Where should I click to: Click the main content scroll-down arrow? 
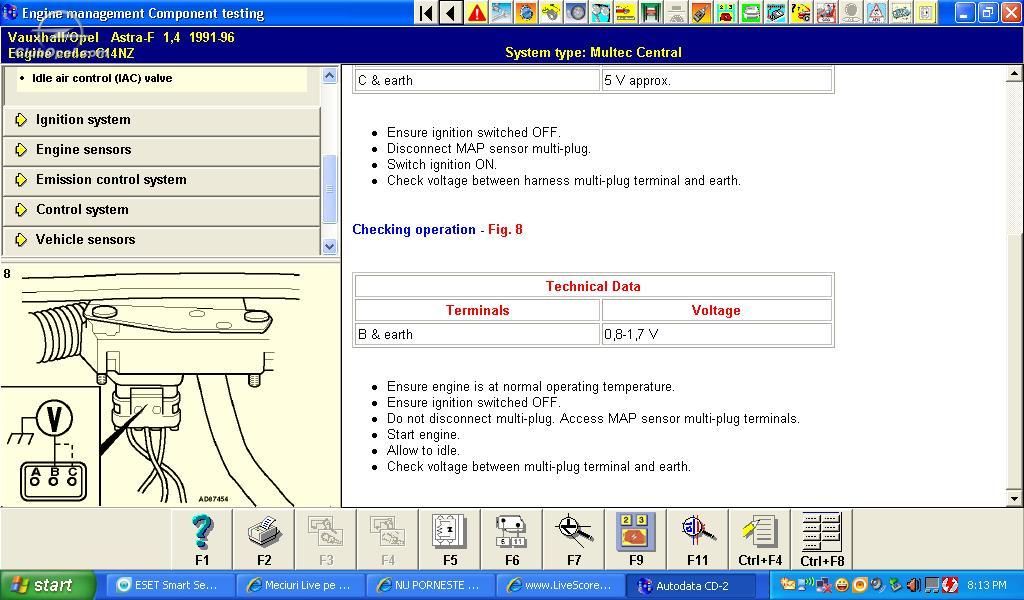[x=1014, y=499]
